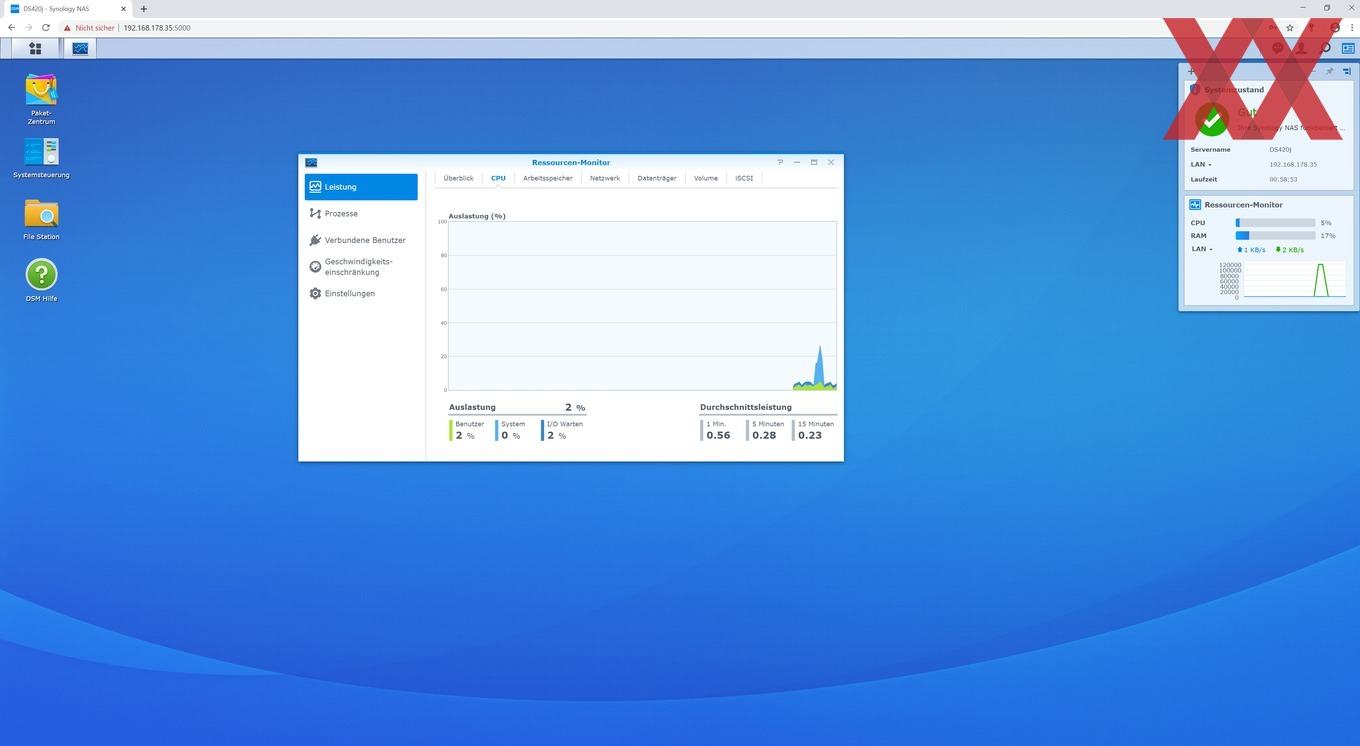1360x746 pixels.
Task: Click the widget RAM usage bar
Action: 1275,236
